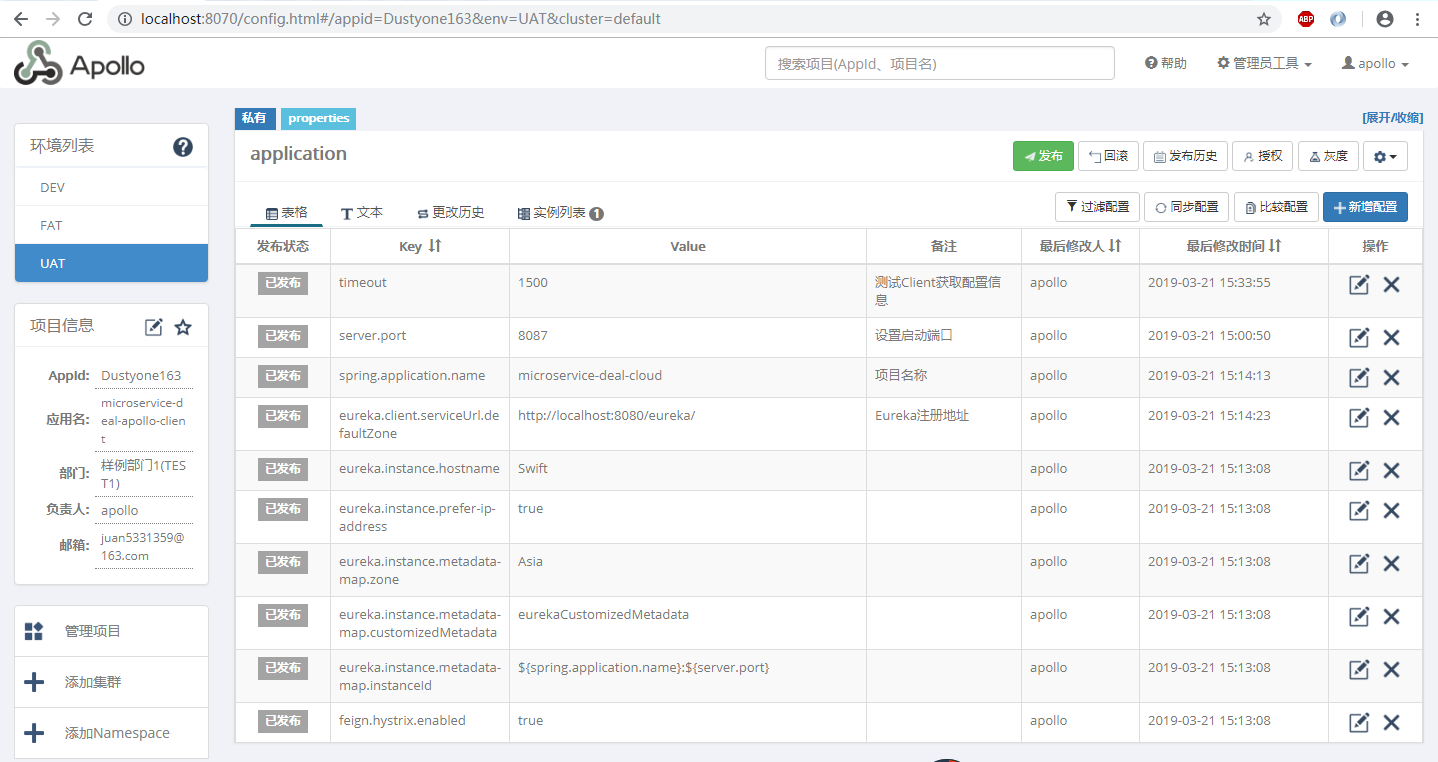Open the Chrome profile icon
The width and height of the screenshot is (1438, 762).
(x=1385, y=19)
